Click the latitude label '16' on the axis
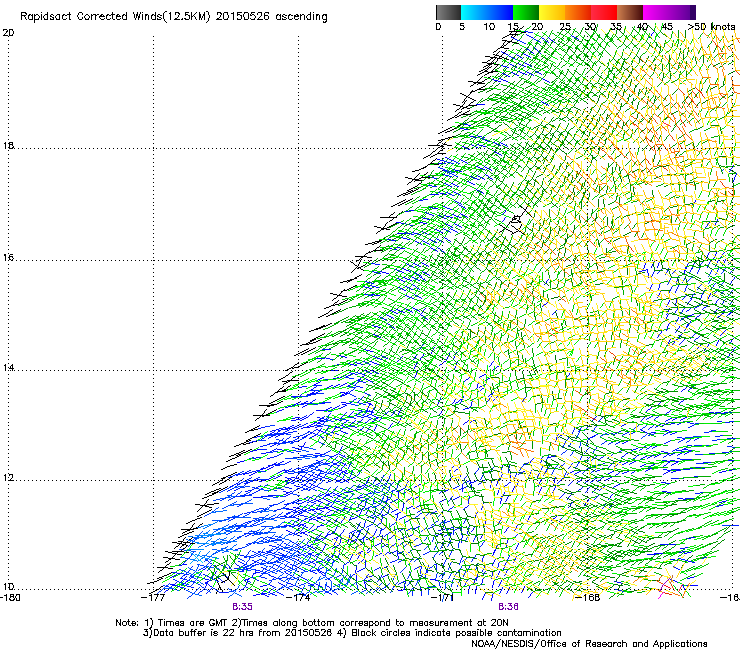Viewport: 740px width, 650px height. click(x=8, y=258)
